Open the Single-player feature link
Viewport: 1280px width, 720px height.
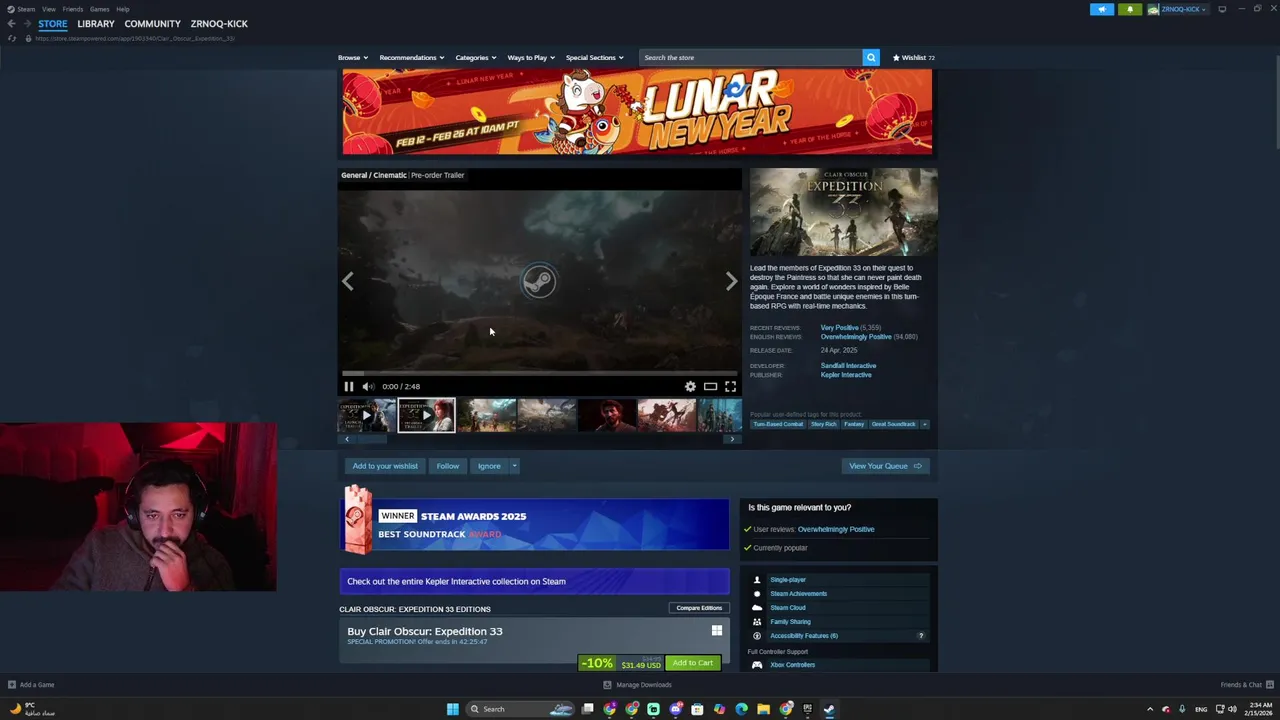click(x=788, y=580)
